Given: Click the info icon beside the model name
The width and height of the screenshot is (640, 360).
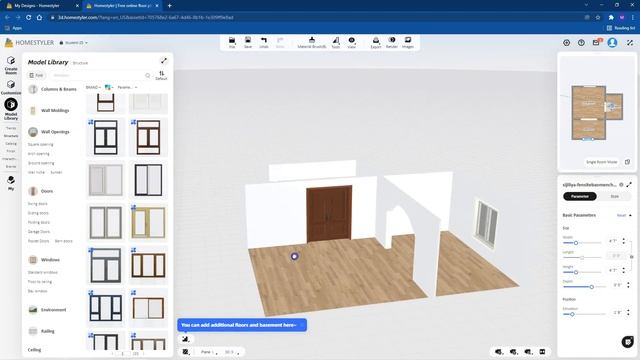Looking at the screenshot, I should (621, 185).
